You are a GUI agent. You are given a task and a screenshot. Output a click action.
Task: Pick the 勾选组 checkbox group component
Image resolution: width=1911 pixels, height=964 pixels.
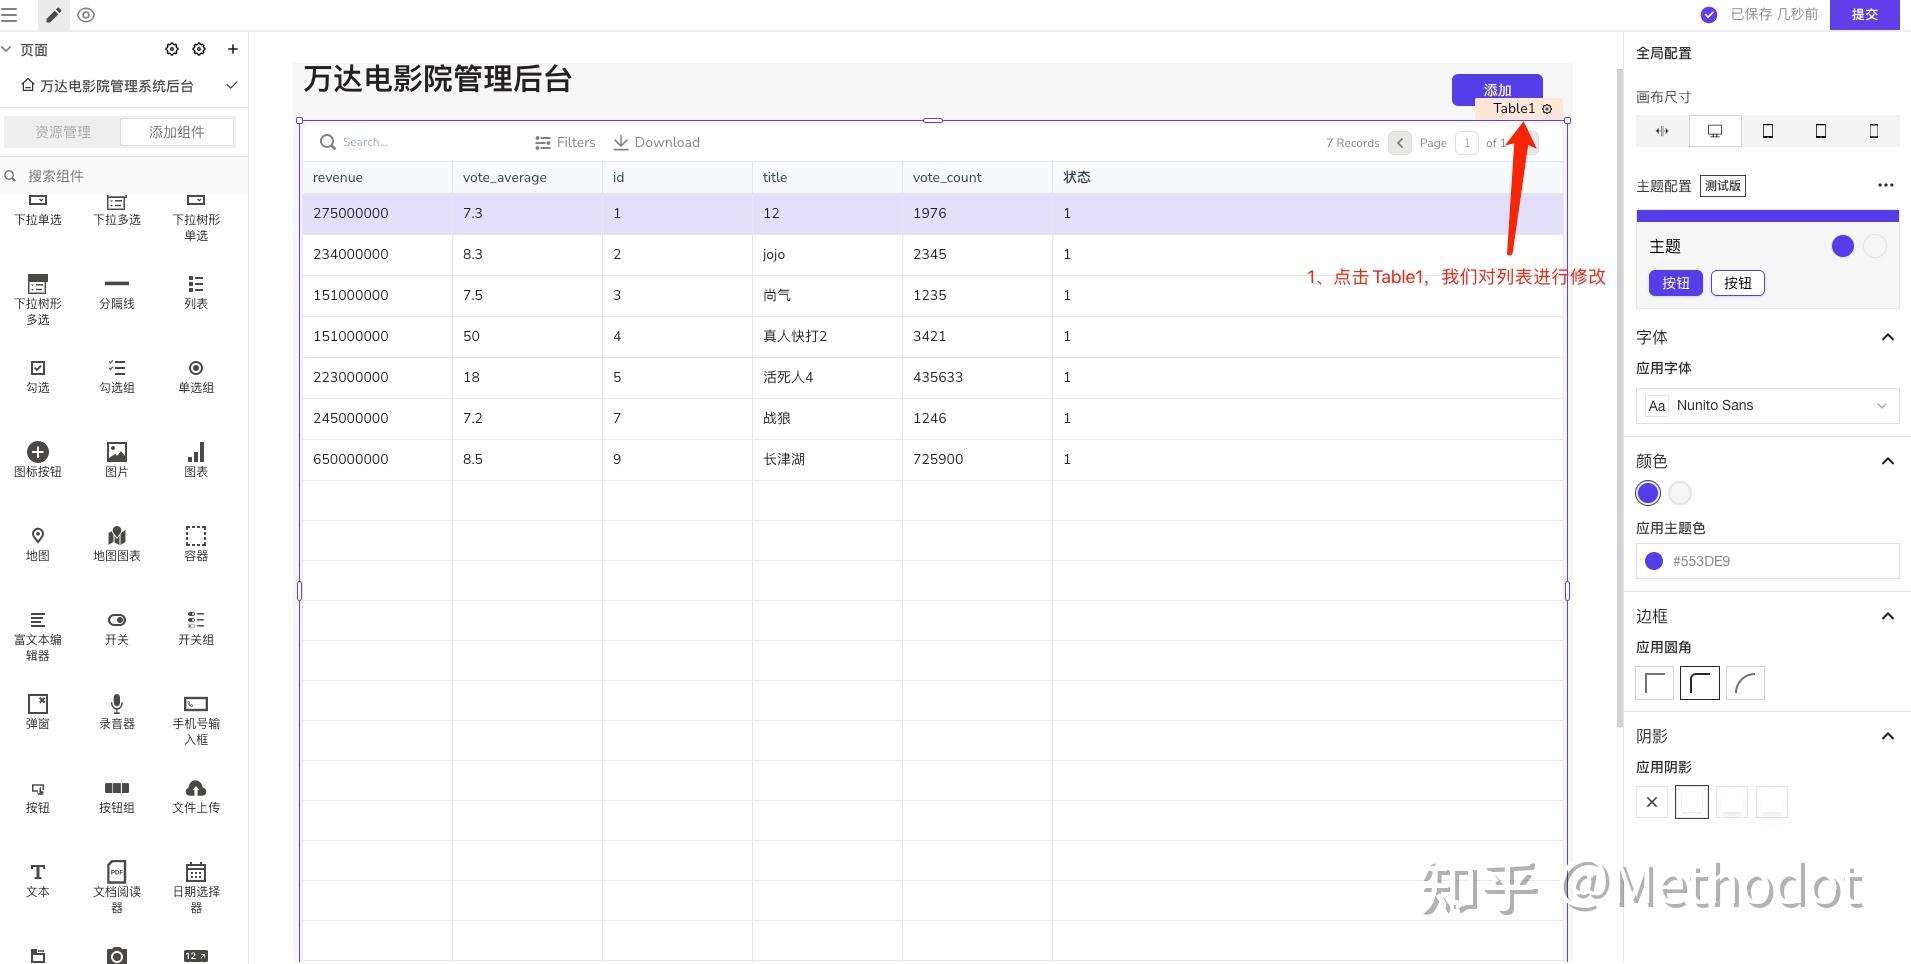[117, 377]
